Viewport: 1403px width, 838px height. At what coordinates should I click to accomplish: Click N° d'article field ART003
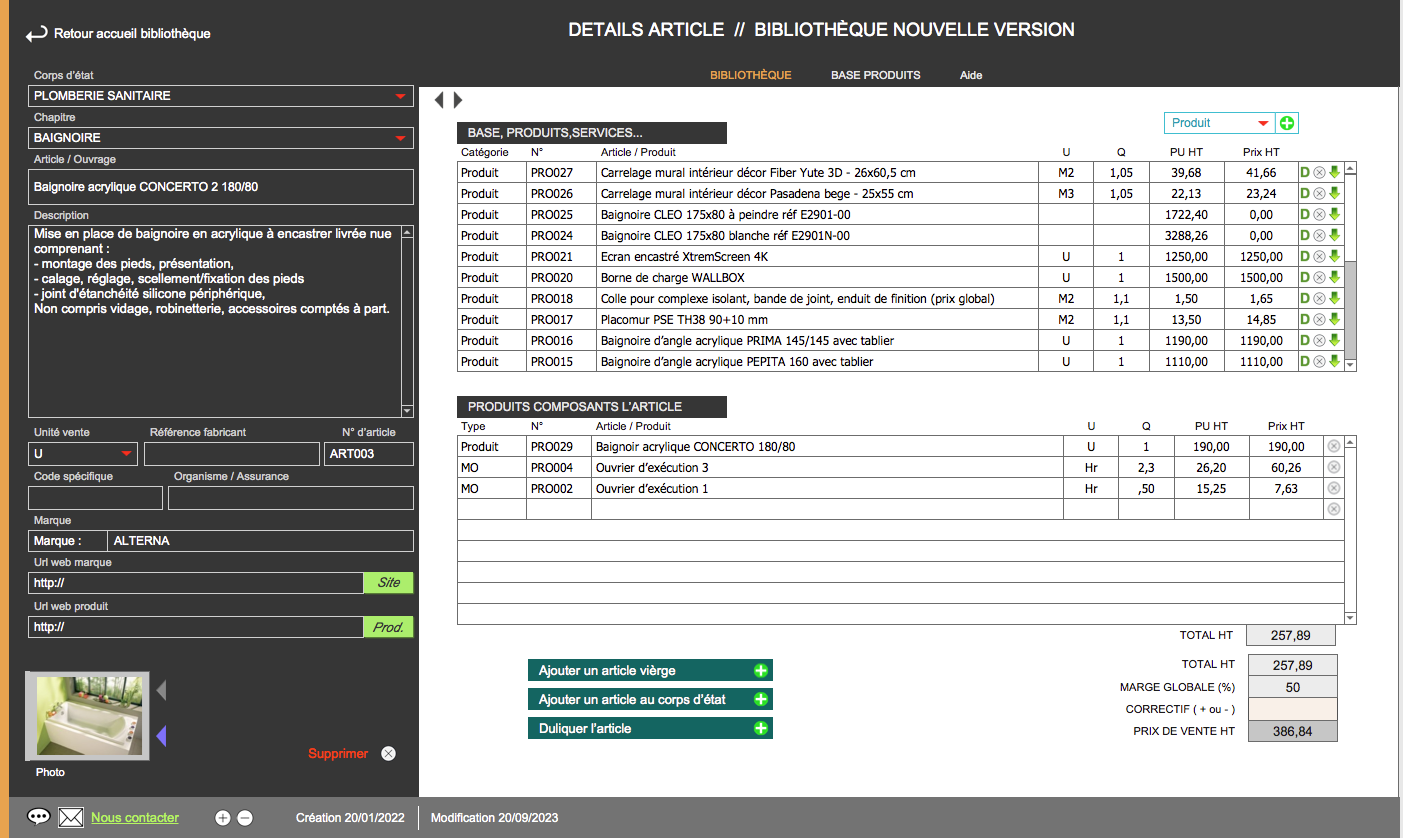pyautogui.click(x=370, y=454)
